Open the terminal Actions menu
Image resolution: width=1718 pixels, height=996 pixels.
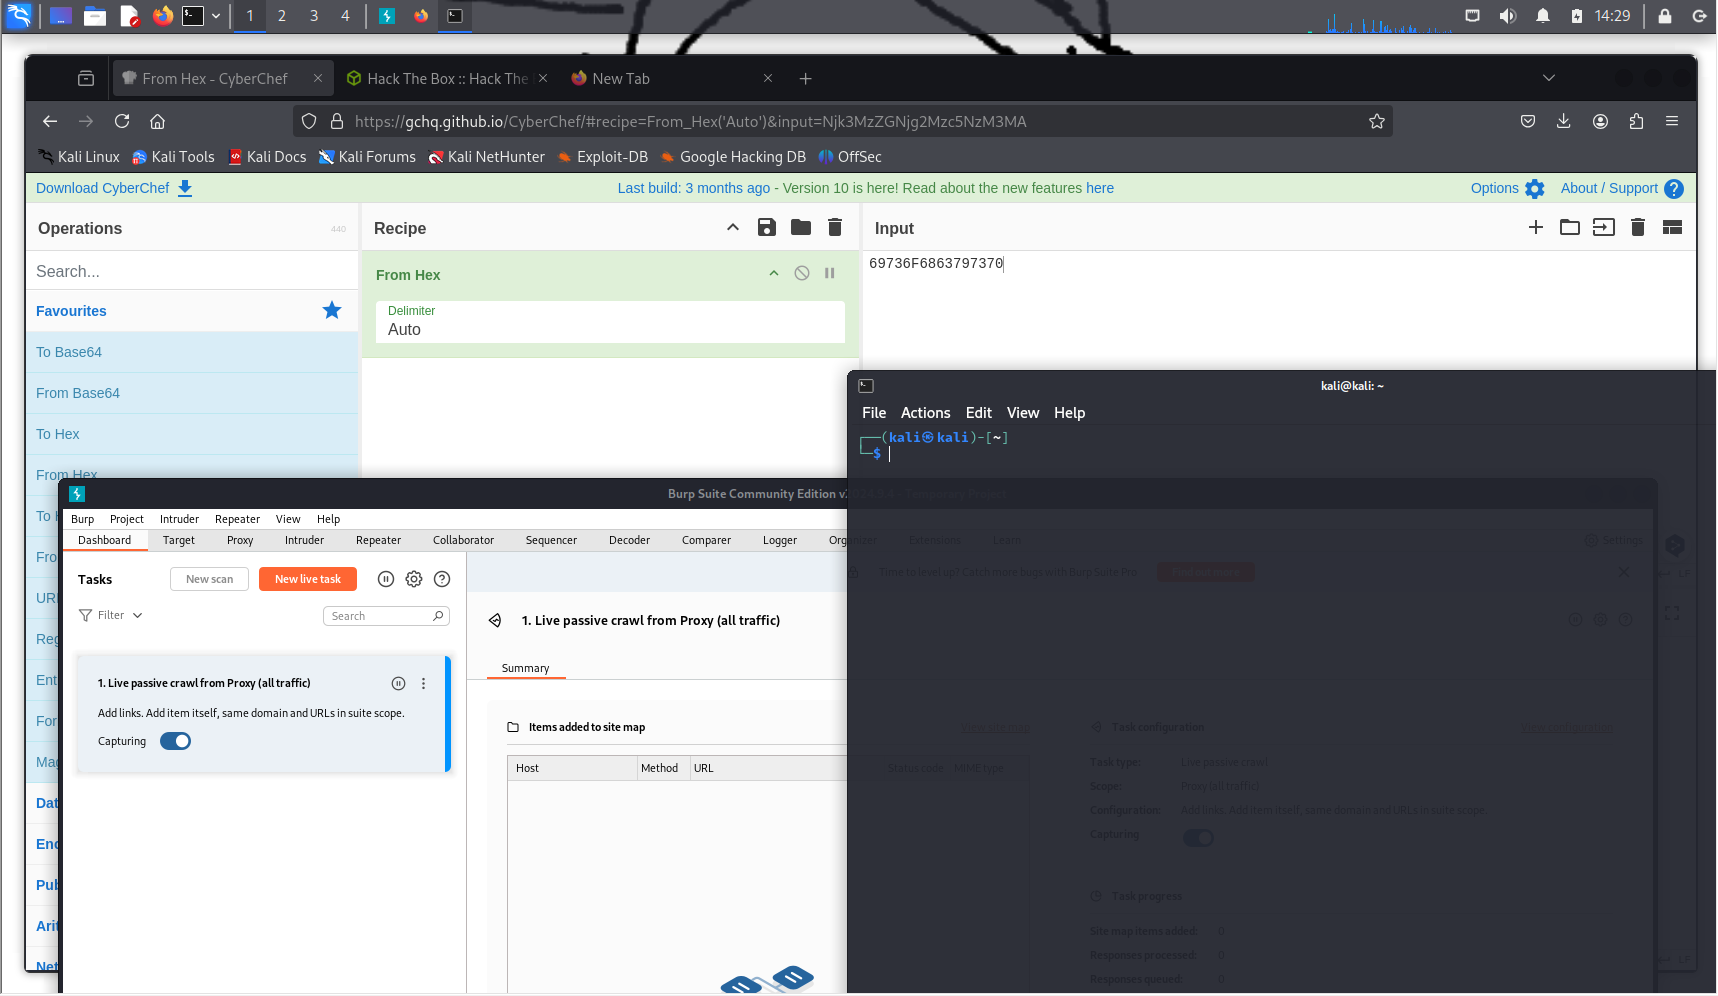(925, 413)
